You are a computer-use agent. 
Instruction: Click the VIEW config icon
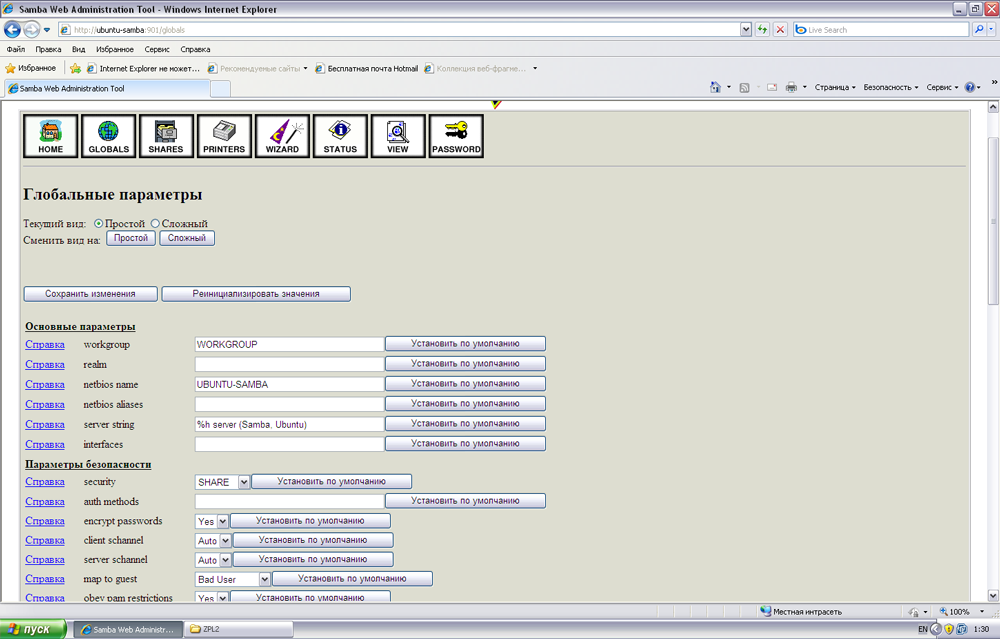pos(398,135)
